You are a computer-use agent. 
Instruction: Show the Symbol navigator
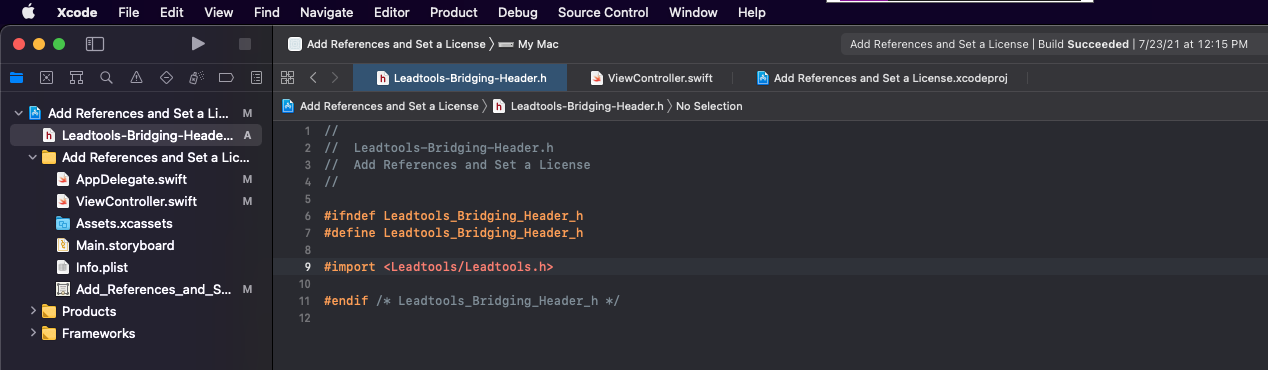click(x=76, y=77)
